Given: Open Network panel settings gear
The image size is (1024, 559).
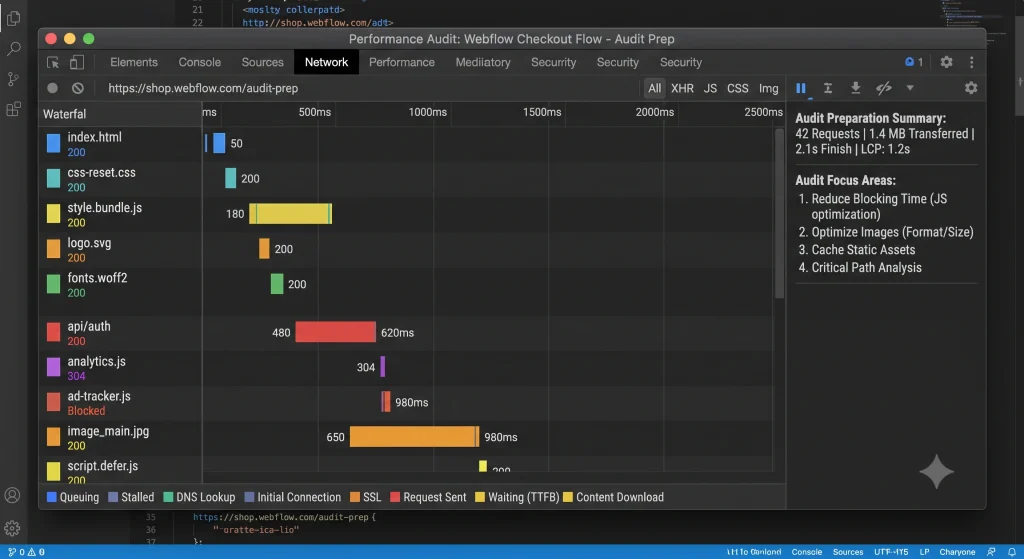Looking at the screenshot, I should [971, 88].
